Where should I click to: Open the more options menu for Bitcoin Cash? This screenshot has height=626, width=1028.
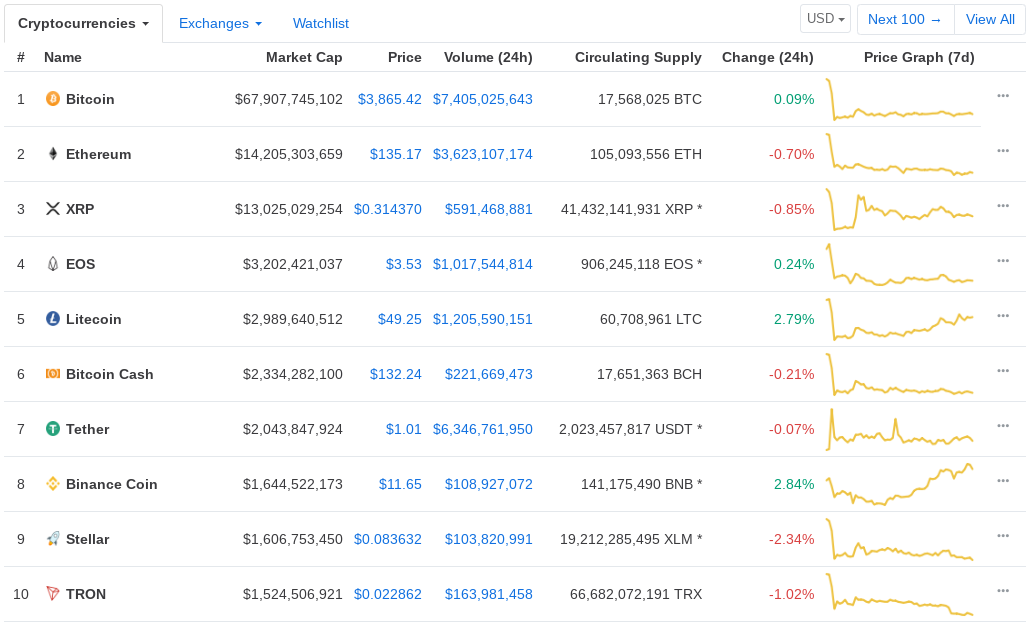(1003, 371)
